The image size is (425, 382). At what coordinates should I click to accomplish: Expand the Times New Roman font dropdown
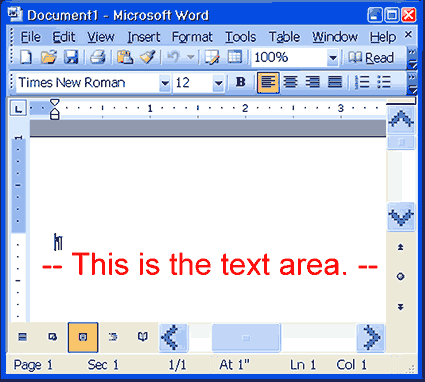click(x=165, y=83)
